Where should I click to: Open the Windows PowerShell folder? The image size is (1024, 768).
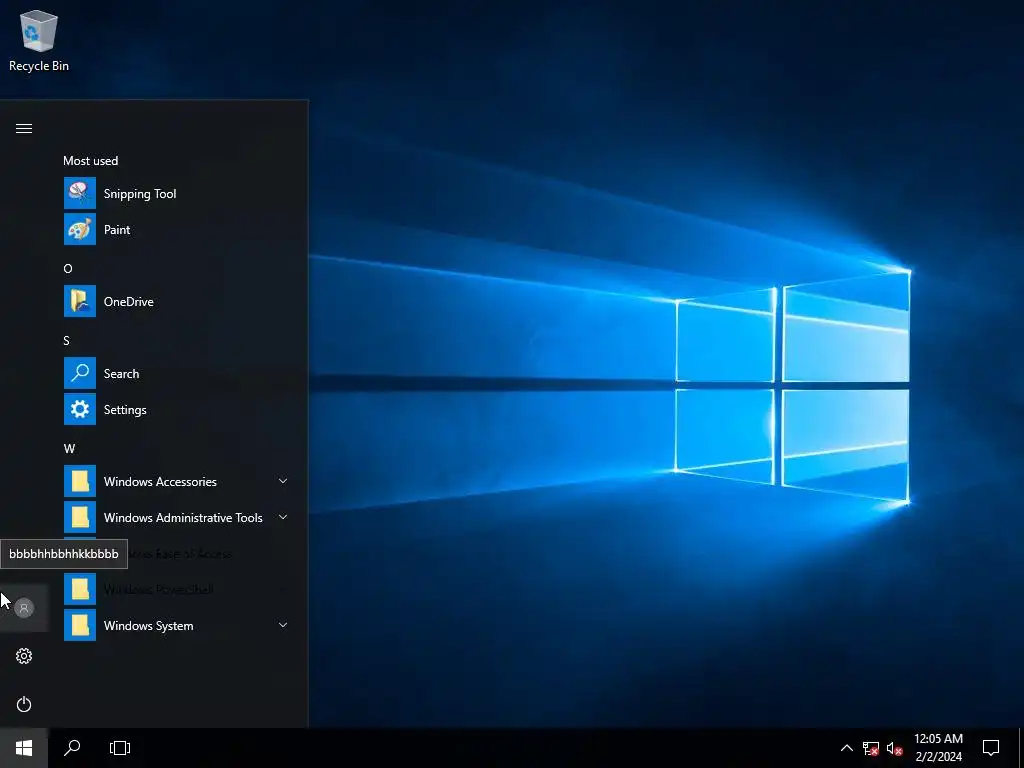[x=176, y=589]
